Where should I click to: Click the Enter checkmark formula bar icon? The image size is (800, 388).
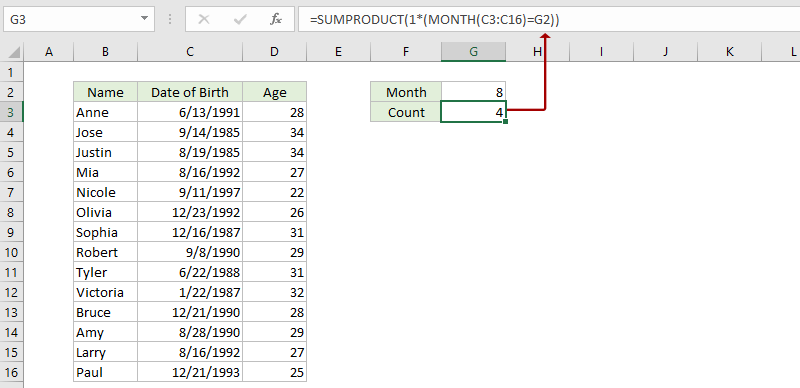[240, 19]
